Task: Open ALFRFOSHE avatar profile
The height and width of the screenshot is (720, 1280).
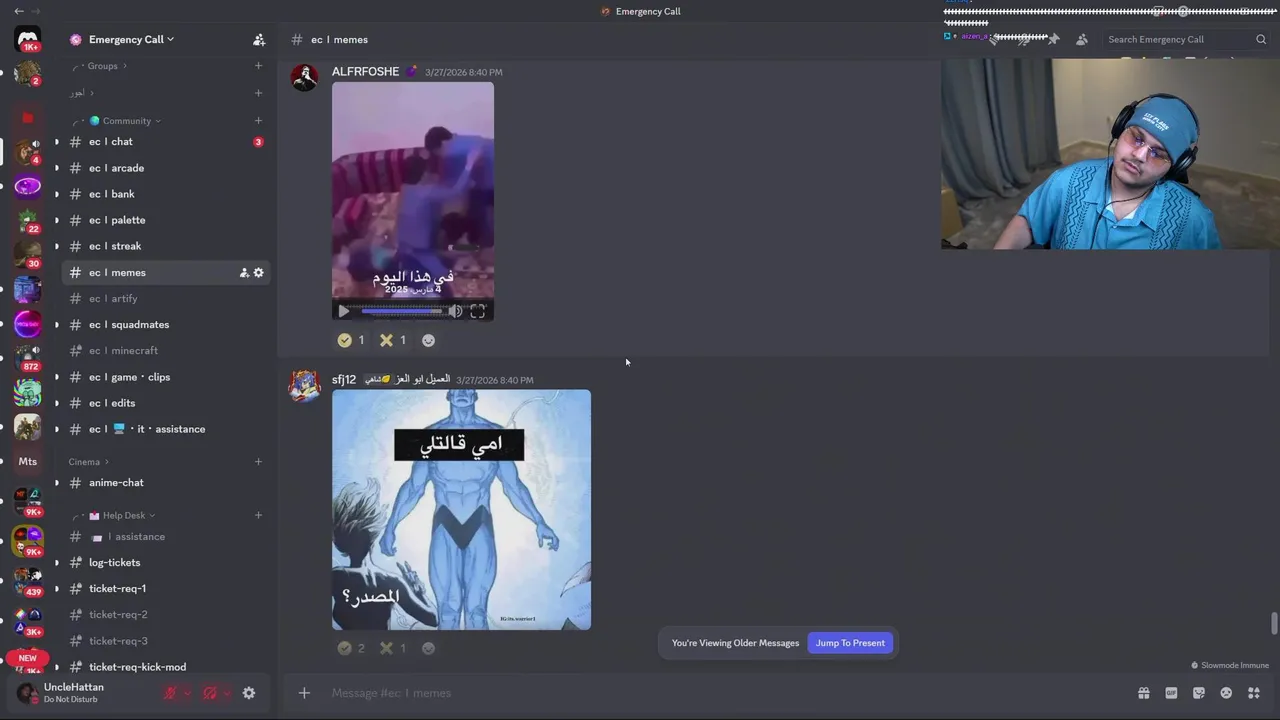Action: click(x=304, y=77)
